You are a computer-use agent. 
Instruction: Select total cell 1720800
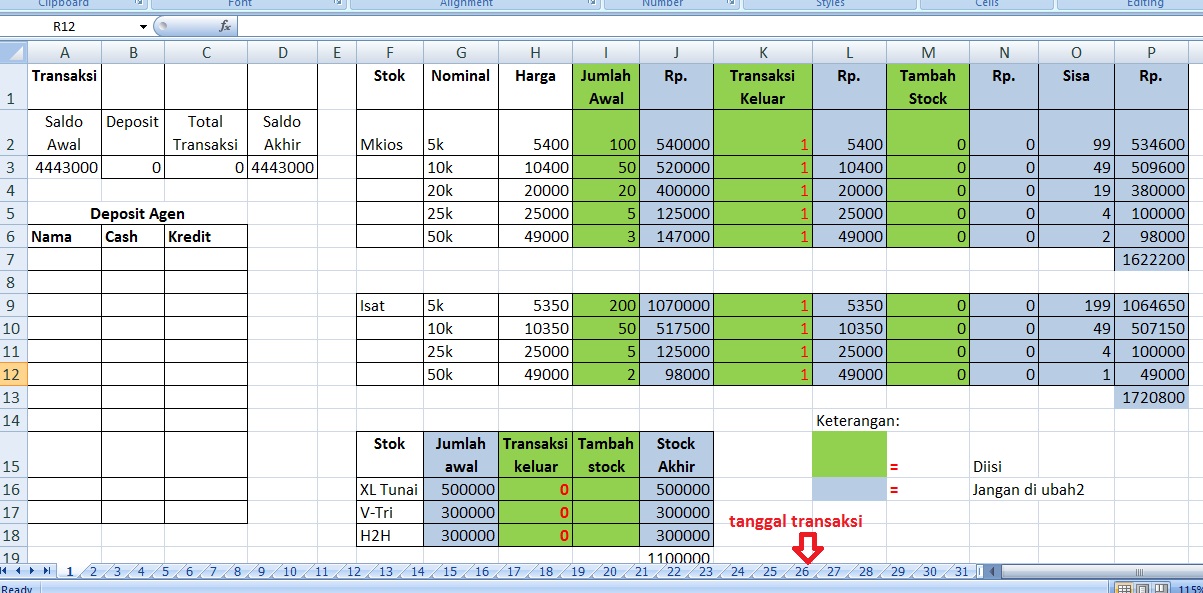coord(1150,397)
